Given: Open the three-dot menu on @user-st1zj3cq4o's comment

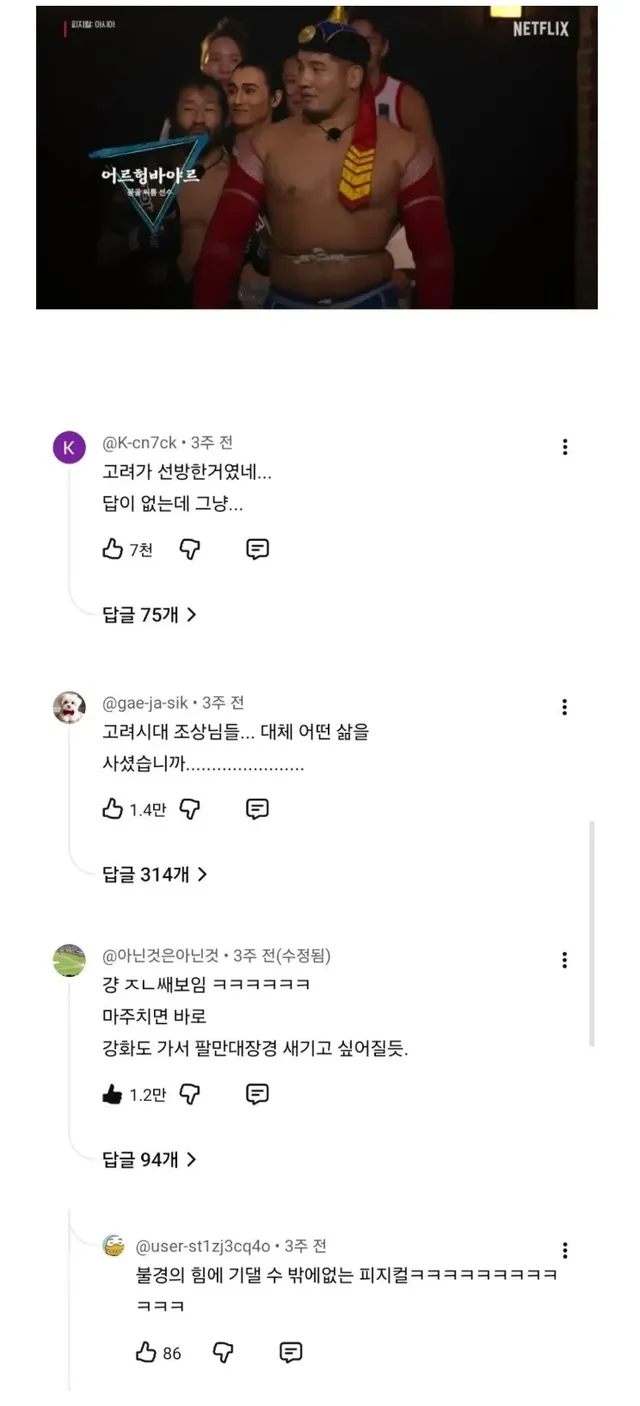Looking at the screenshot, I should pos(566,1250).
